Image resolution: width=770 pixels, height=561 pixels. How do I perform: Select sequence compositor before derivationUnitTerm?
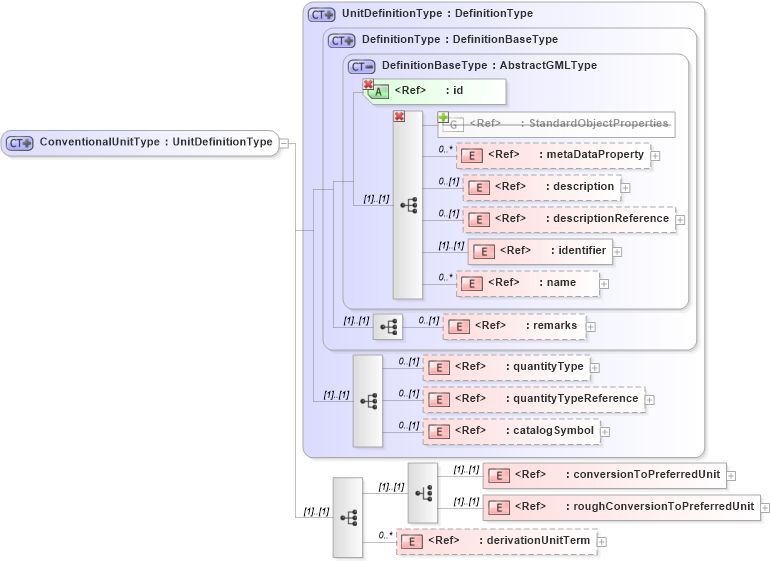click(348, 518)
